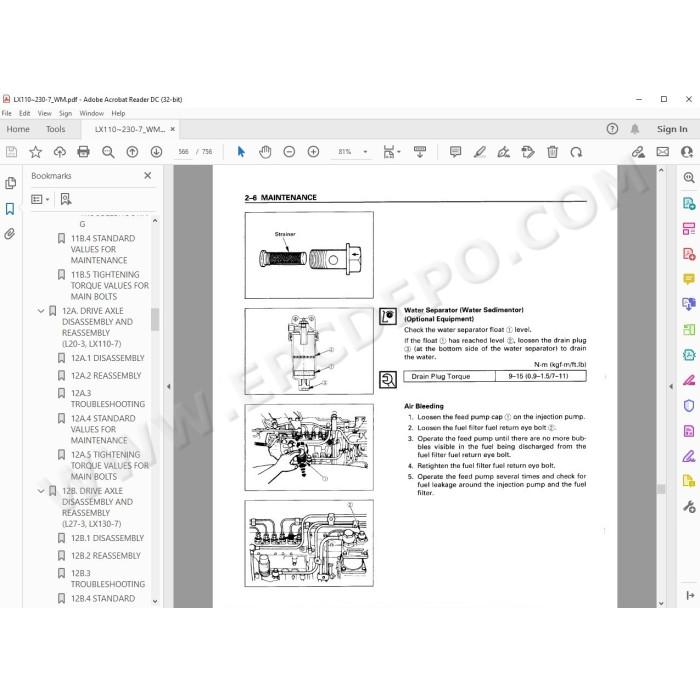Print the document with the printer icon
This screenshot has width=700, height=700.
(83, 152)
